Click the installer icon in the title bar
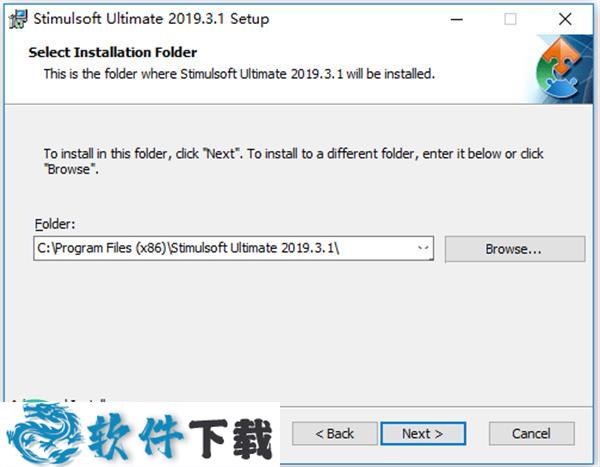The image size is (600, 467). [x=18, y=18]
